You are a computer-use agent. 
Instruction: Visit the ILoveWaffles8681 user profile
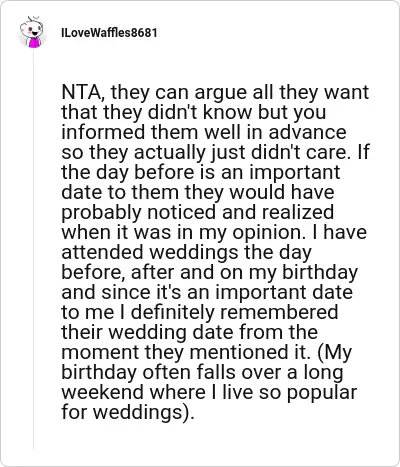coord(109,33)
